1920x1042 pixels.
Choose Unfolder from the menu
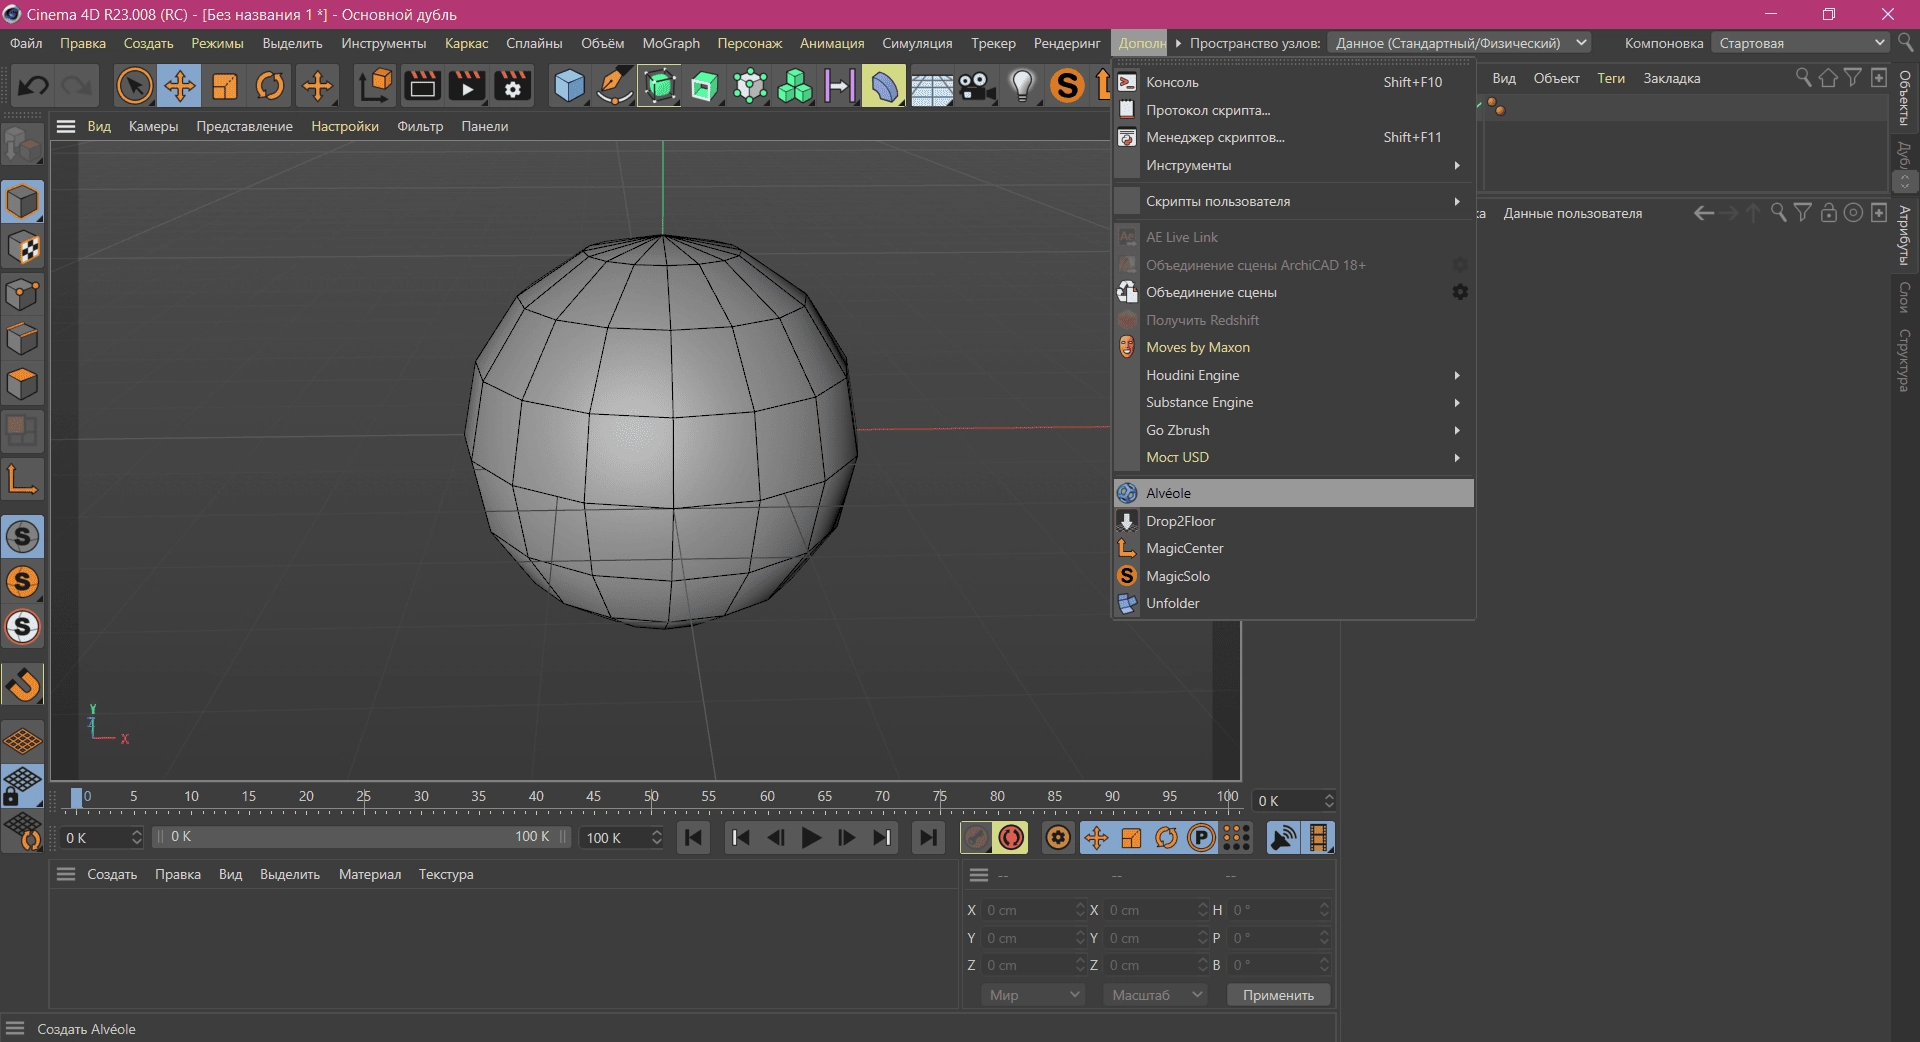1294,603
